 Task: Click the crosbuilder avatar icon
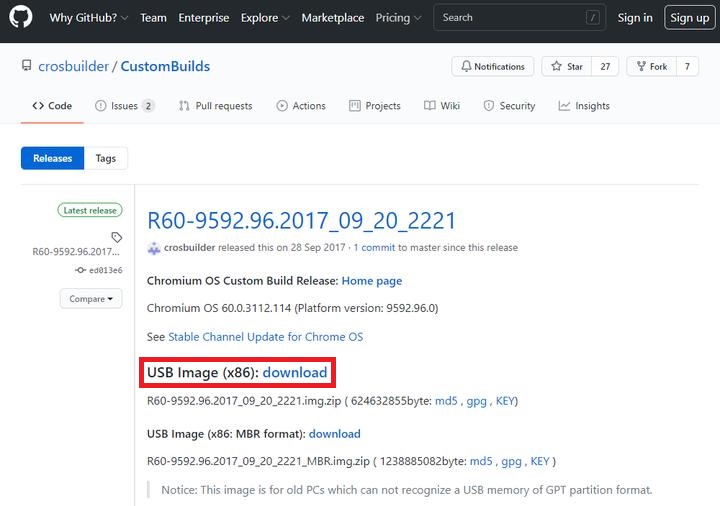click(153, 247)
